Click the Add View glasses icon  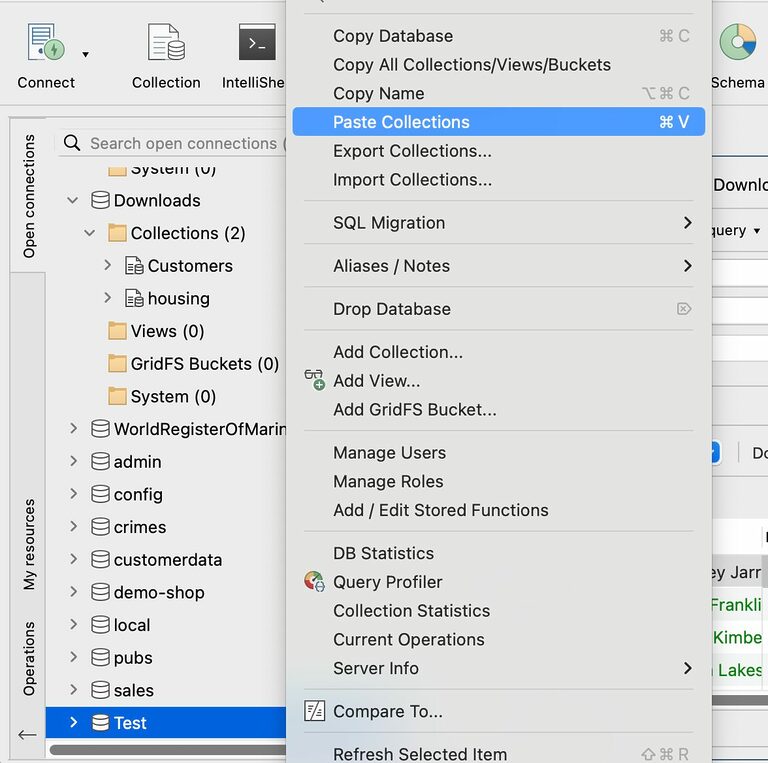tap(314, 381)
